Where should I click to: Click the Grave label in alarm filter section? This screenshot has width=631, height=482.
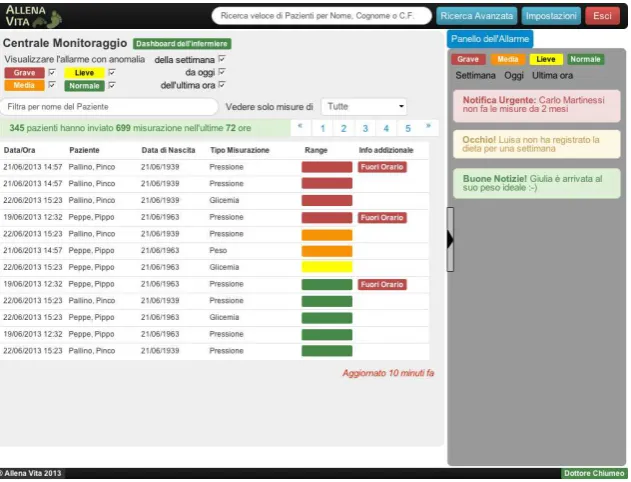click(x=24, y=73)
